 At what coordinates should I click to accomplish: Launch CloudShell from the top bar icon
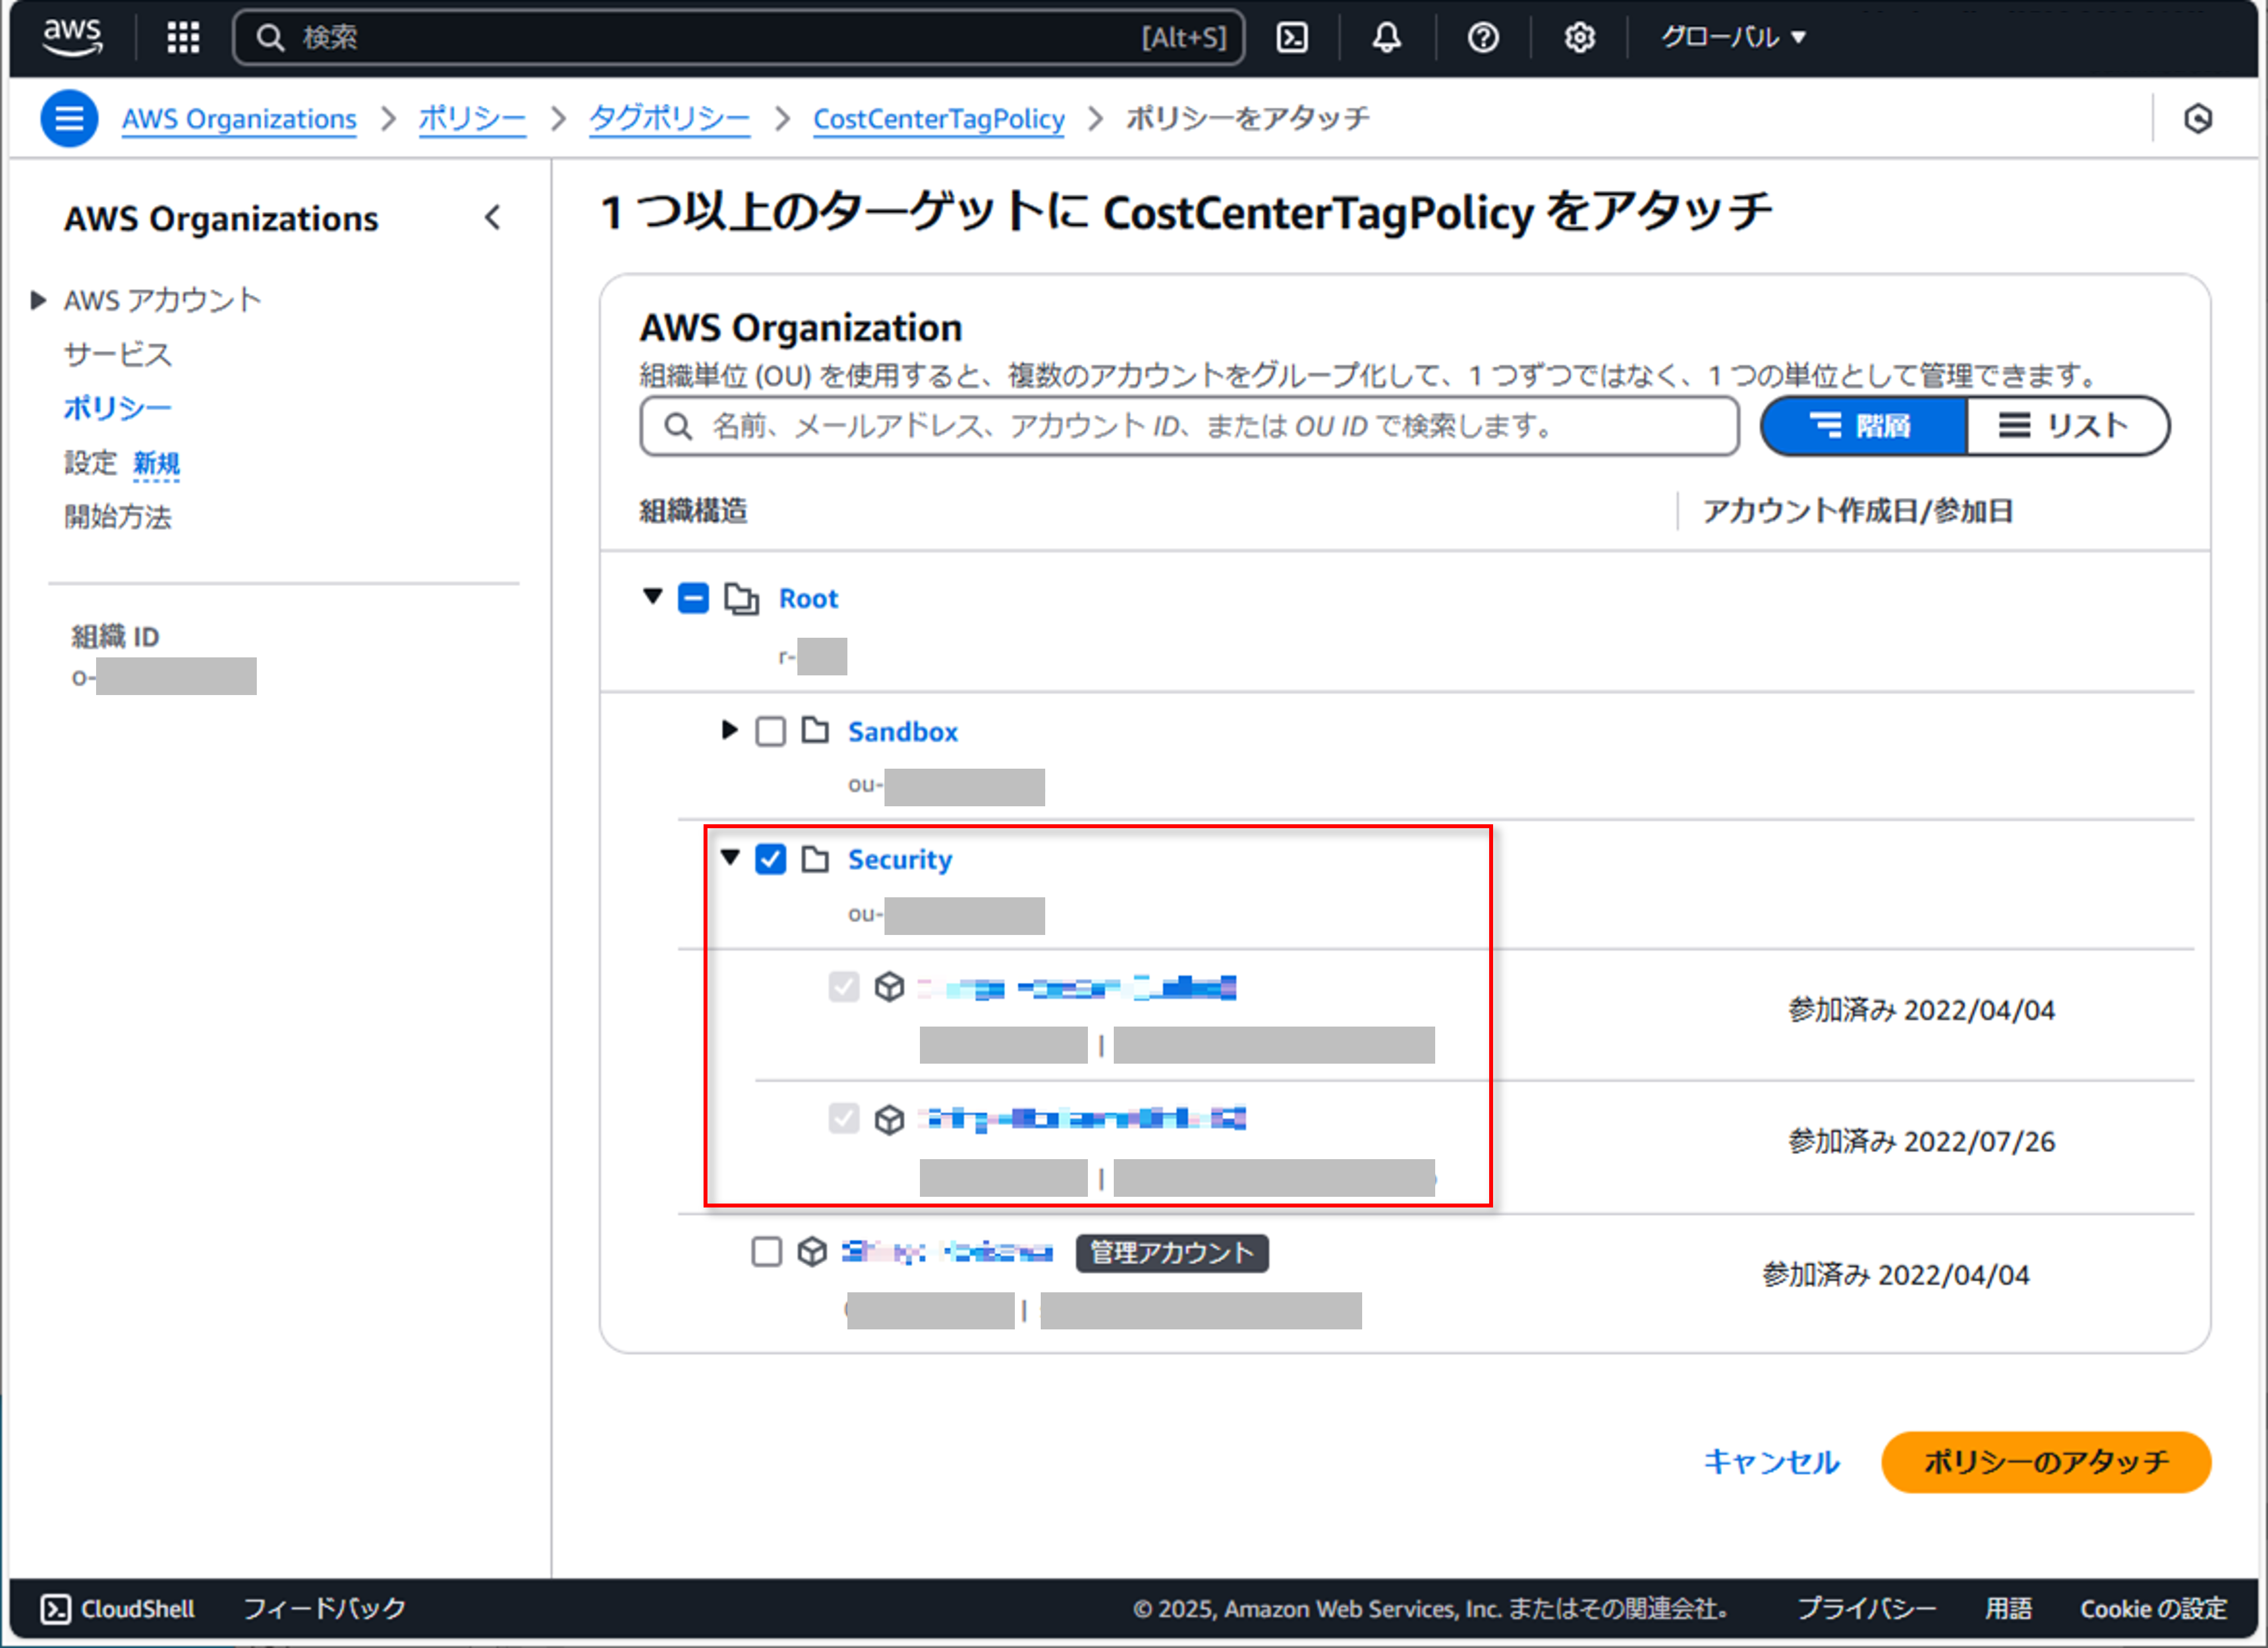1292,37
